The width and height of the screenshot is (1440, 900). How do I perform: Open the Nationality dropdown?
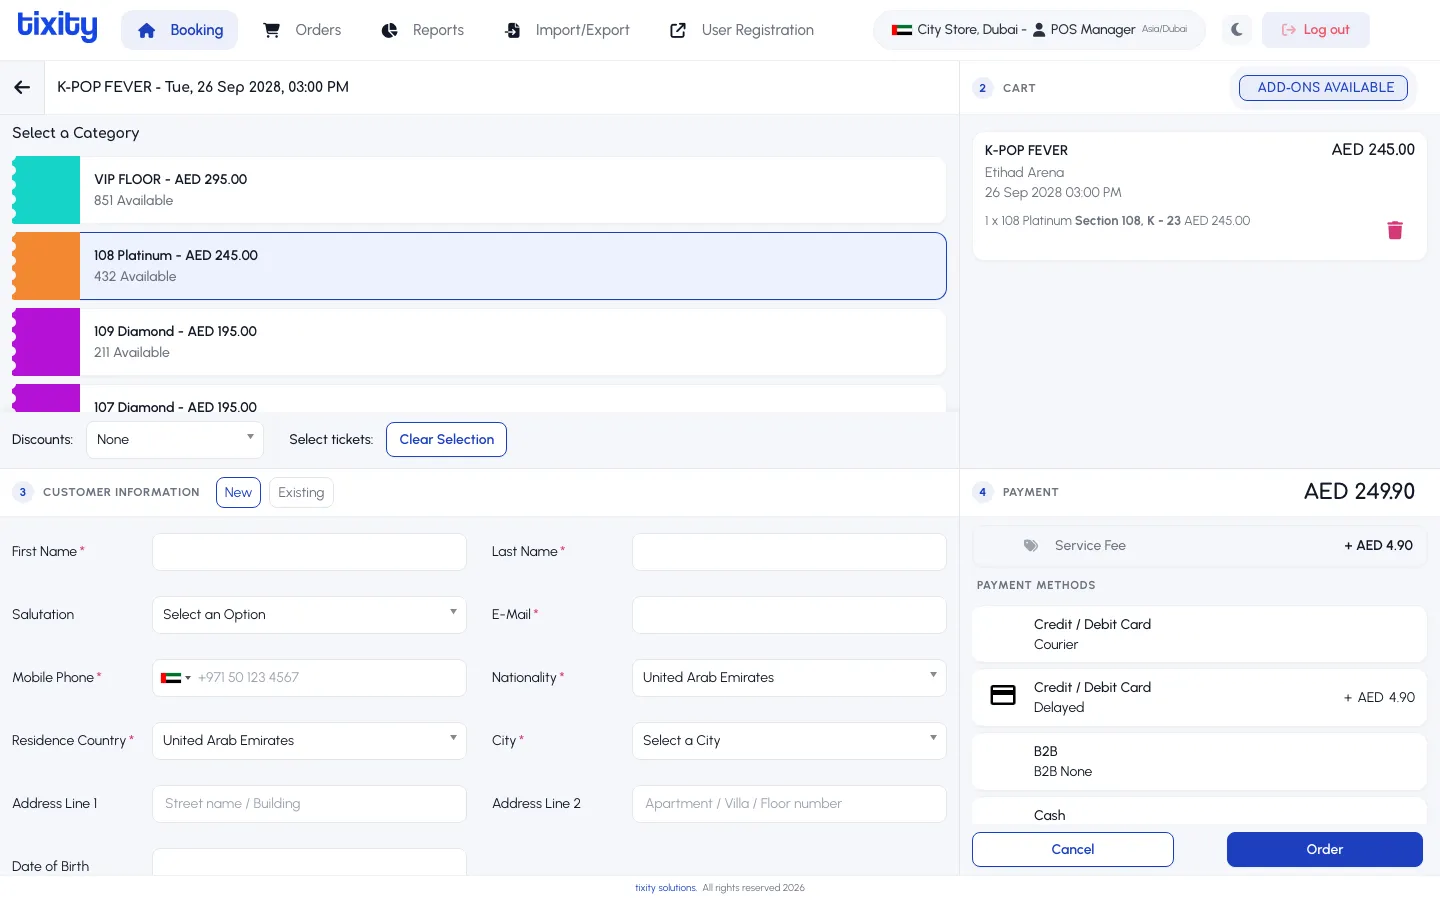point(789,678)
